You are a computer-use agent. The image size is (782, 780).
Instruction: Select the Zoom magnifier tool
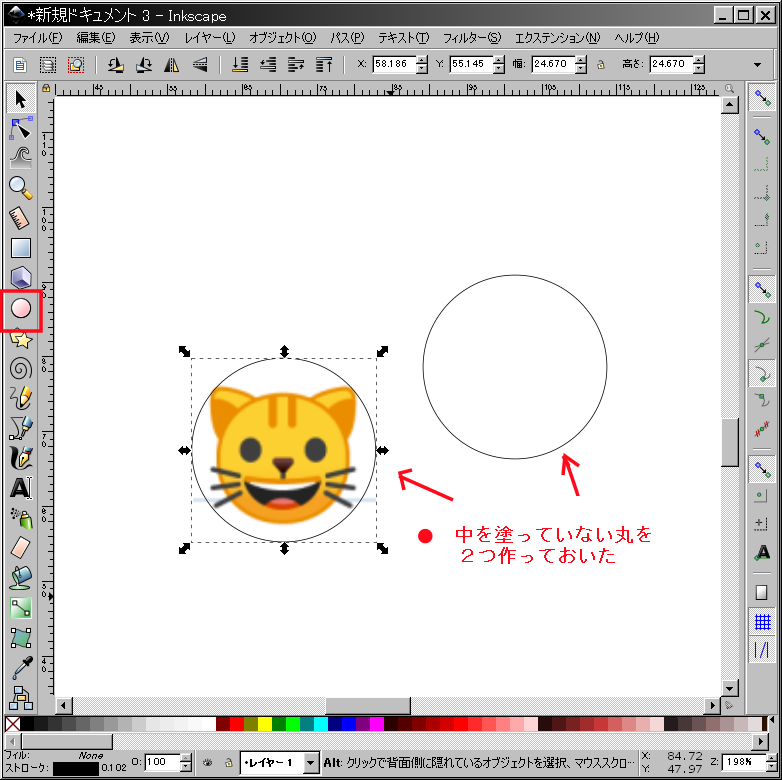[x=20, y=188]
